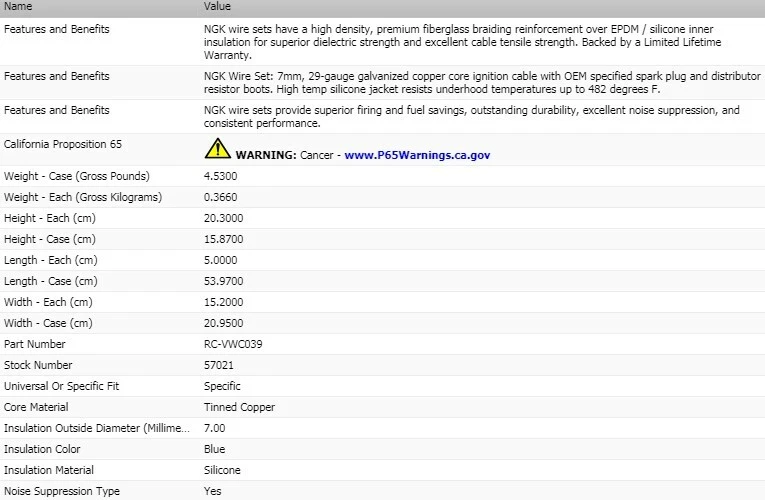Select the value 53.9700

coord(223,281)
